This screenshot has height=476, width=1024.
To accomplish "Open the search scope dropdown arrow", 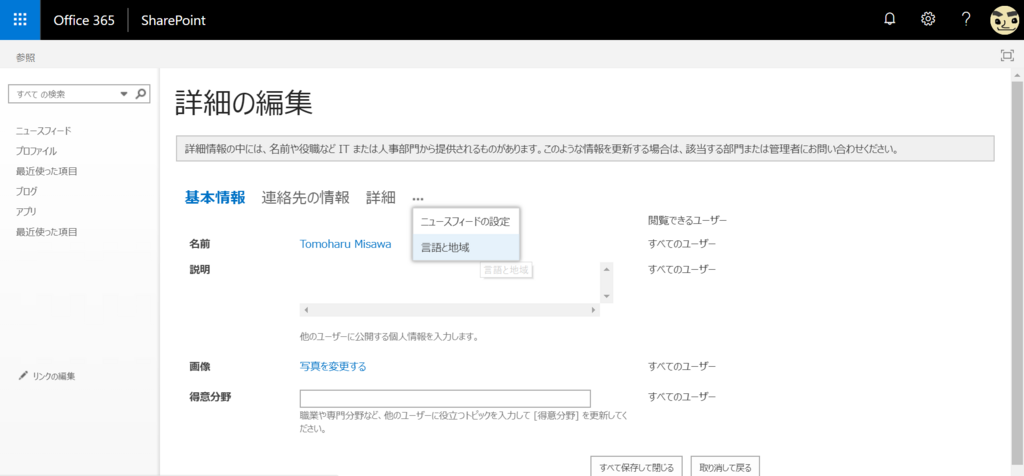I will click(x=124, y=94).
